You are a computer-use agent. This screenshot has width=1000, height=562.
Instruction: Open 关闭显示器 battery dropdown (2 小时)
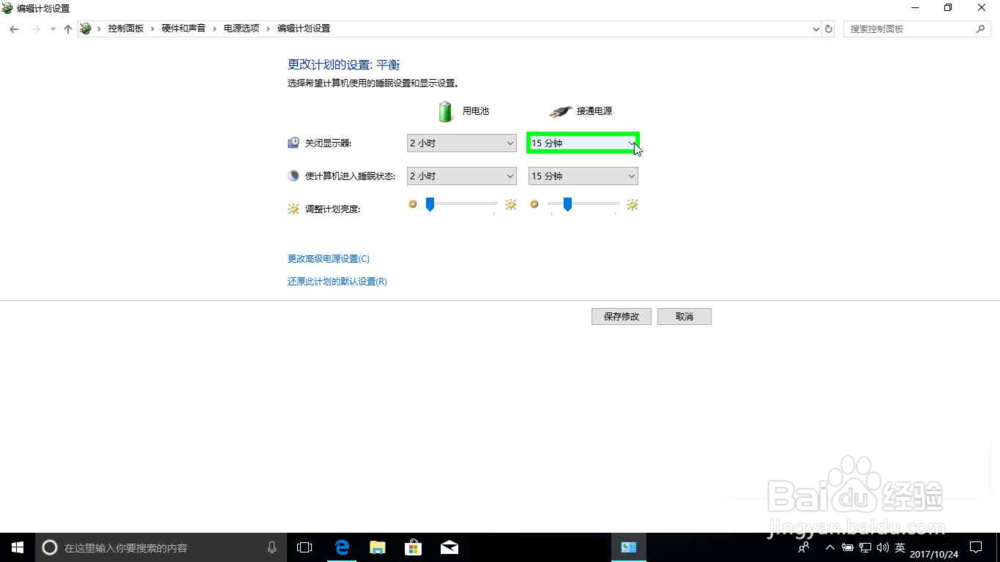461,143
